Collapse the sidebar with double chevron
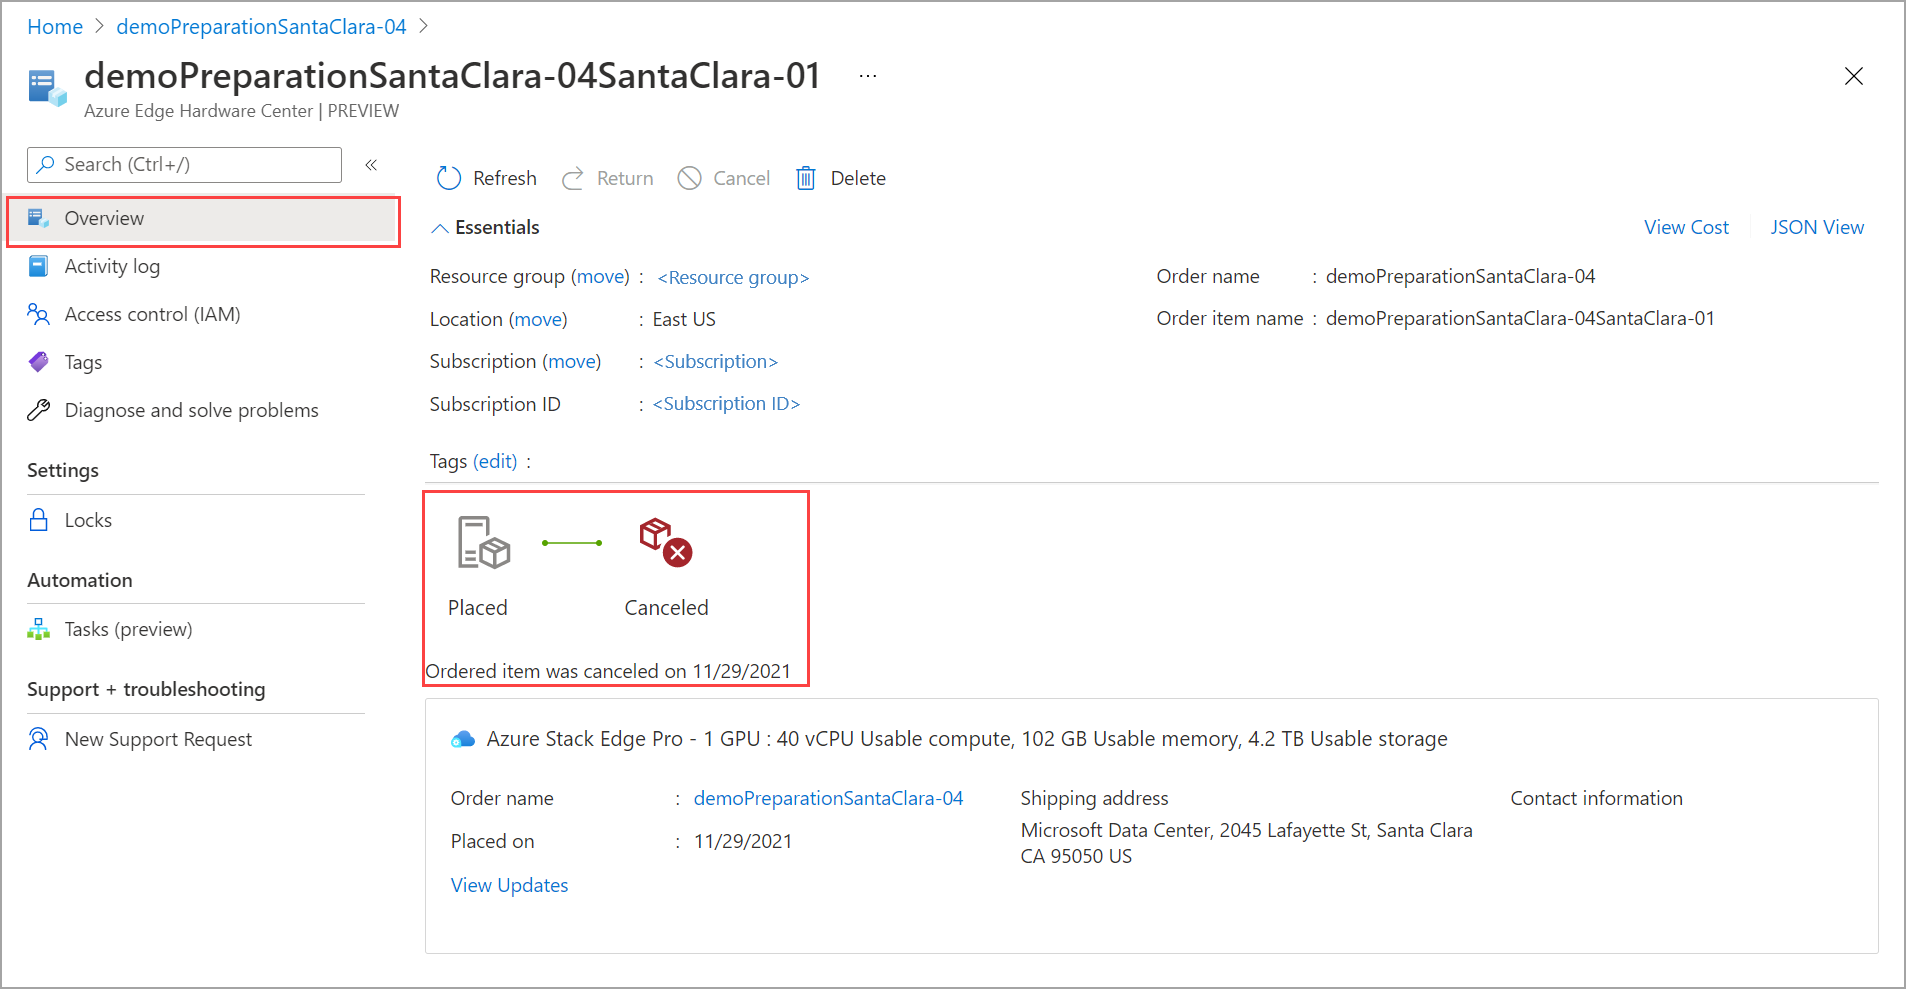The height and width of the screenshot is (989, 1906). coord(371,165)
